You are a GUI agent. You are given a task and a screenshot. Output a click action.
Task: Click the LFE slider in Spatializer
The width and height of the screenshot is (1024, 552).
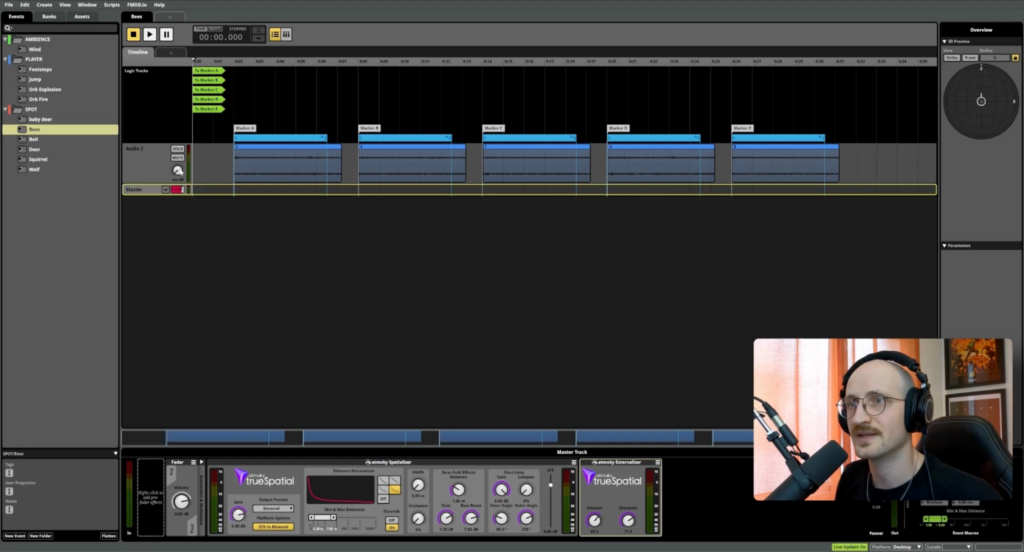point(551,500)
